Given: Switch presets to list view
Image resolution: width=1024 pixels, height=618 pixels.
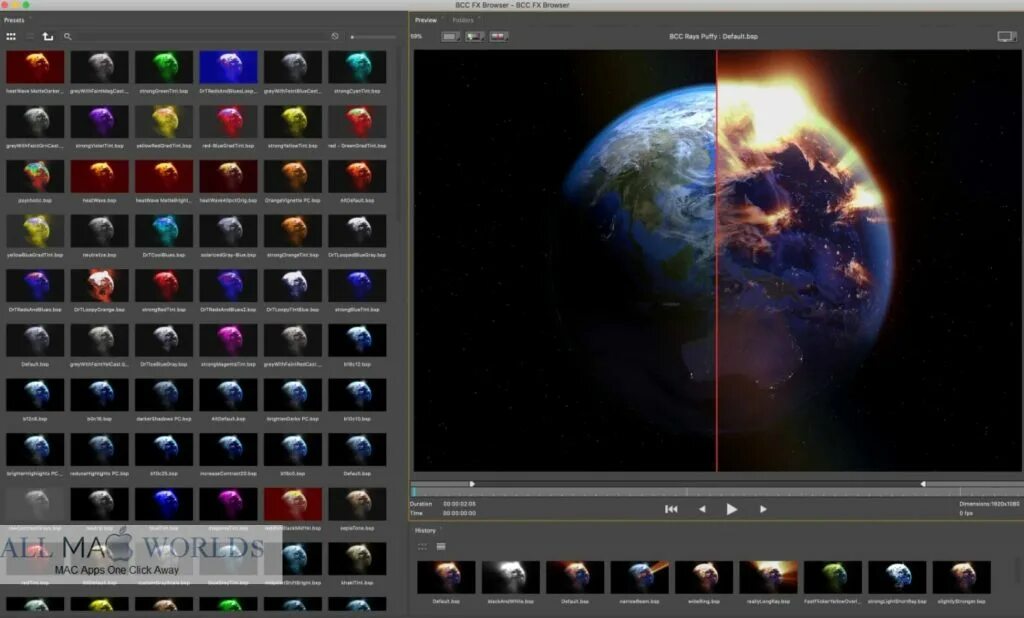Looking at the screenshot, I should 29,37.
